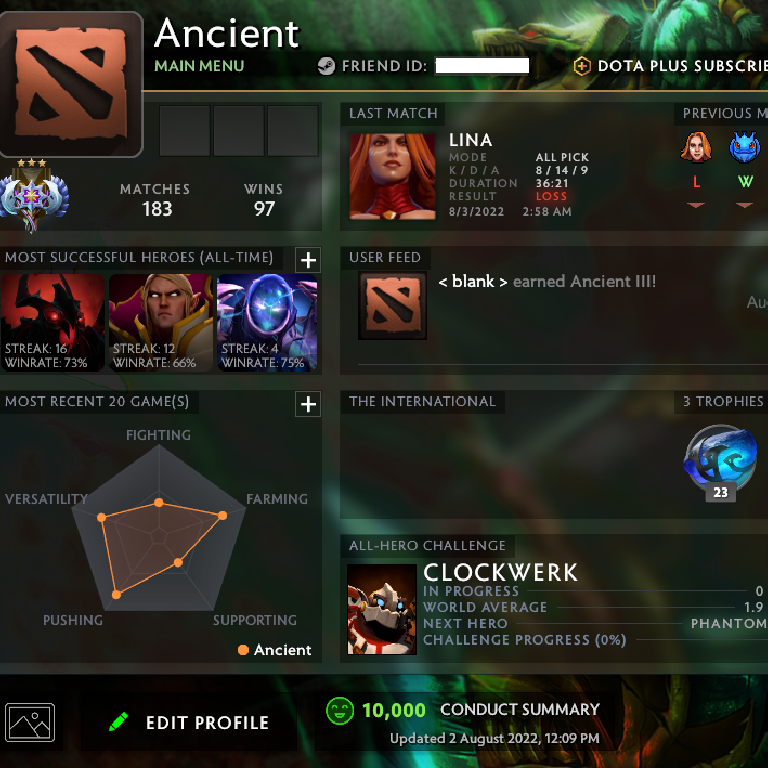Click the Steam icon beside Friend ID
The width and height of the screenshot is (768, 768).
(326, 66)
